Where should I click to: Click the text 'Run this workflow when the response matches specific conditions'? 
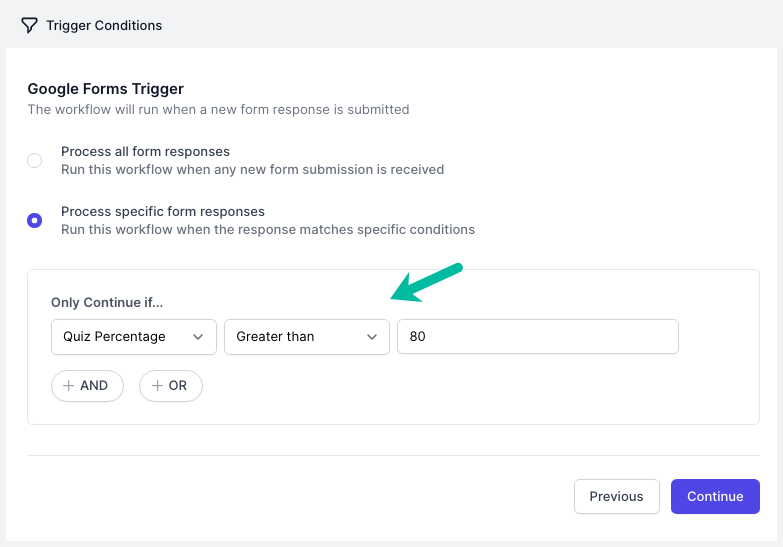268,230
